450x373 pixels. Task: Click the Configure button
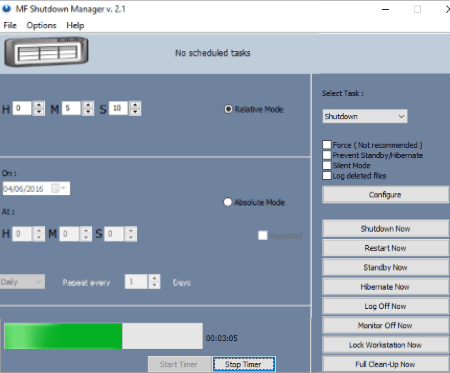(x=385, y=195)
